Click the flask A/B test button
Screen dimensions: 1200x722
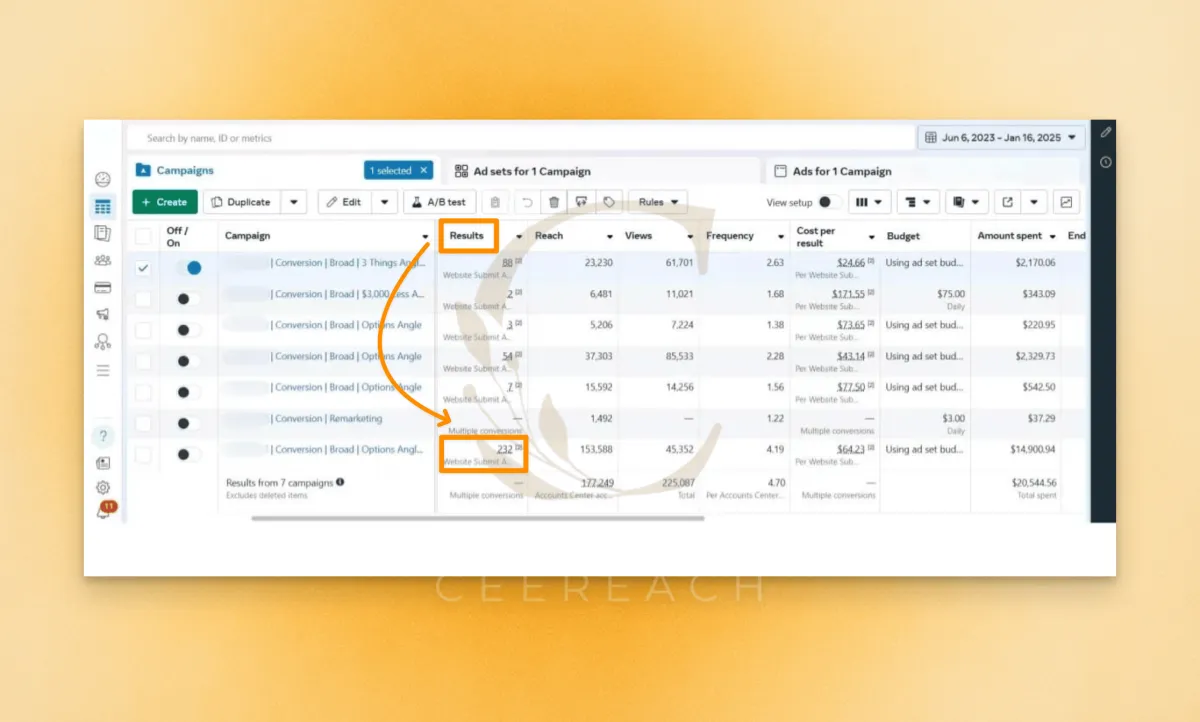pyautogui.click(x=441, y=202)
